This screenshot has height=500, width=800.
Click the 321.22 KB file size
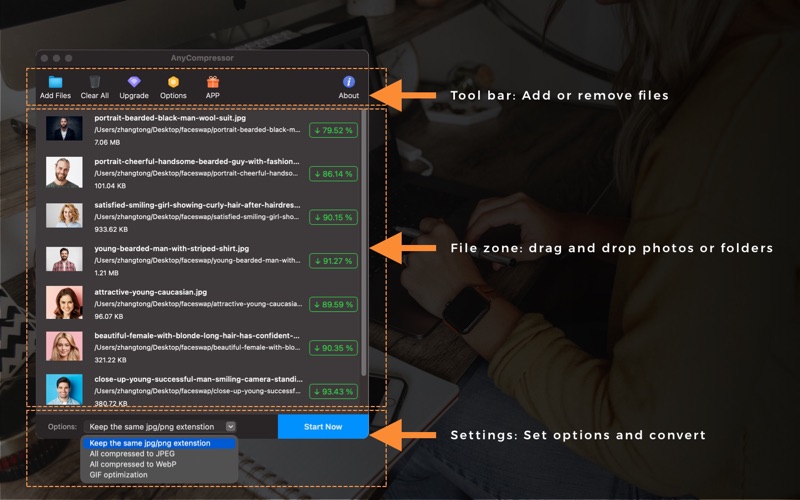pyautogui.click(x=110, y=360)
